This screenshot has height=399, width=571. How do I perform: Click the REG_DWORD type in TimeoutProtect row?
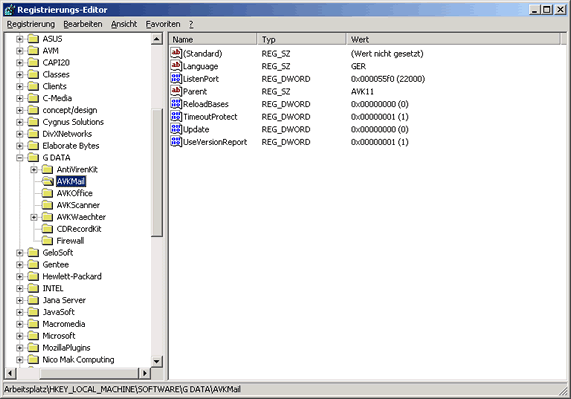point(286,117)
